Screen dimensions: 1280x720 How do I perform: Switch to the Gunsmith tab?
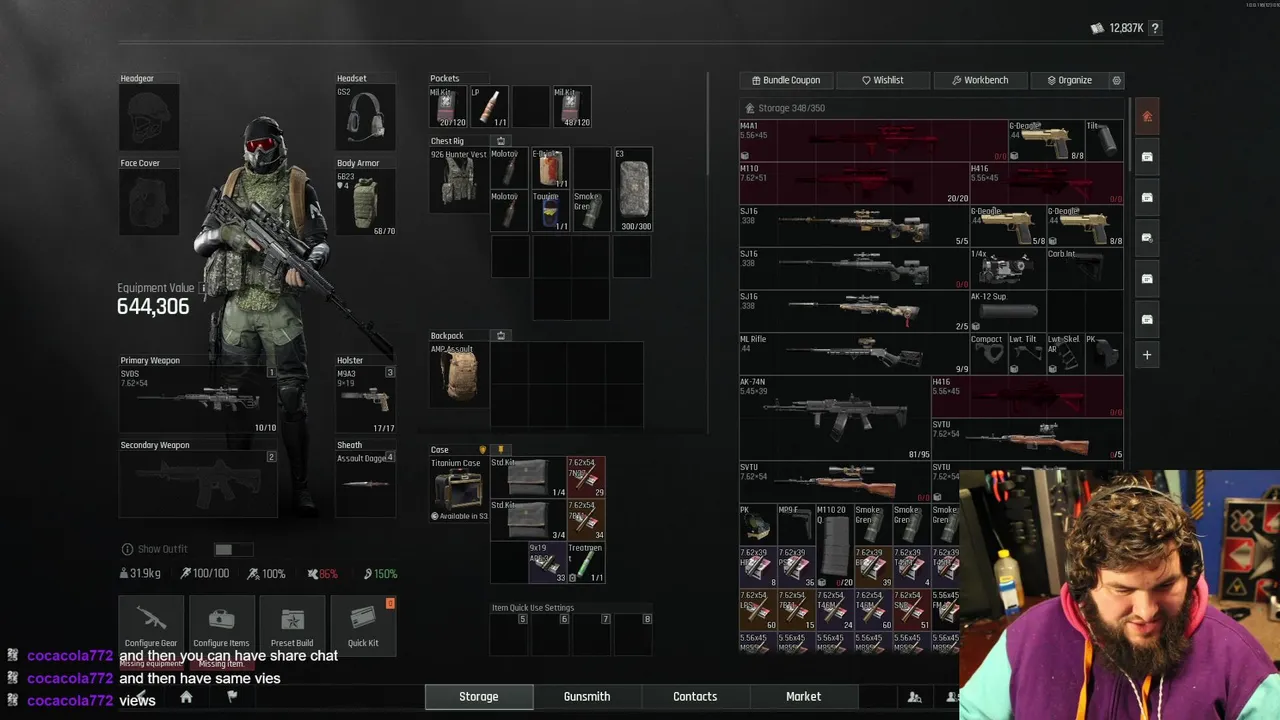tap(587, 697)
